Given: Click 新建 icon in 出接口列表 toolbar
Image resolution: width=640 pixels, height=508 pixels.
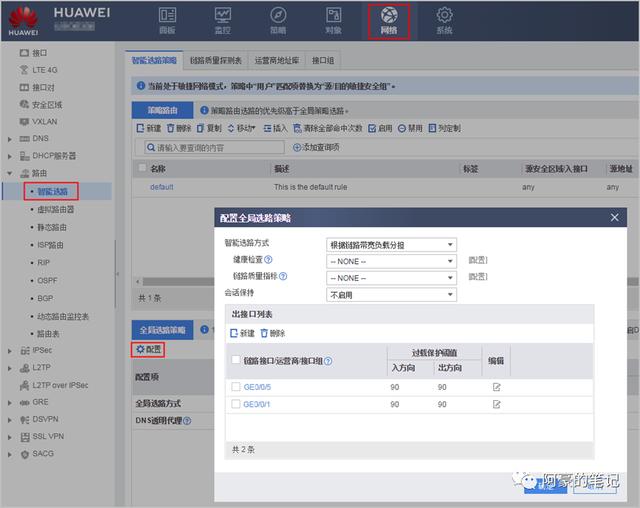Looking at the screenshot, I should [x=242, y=333].
